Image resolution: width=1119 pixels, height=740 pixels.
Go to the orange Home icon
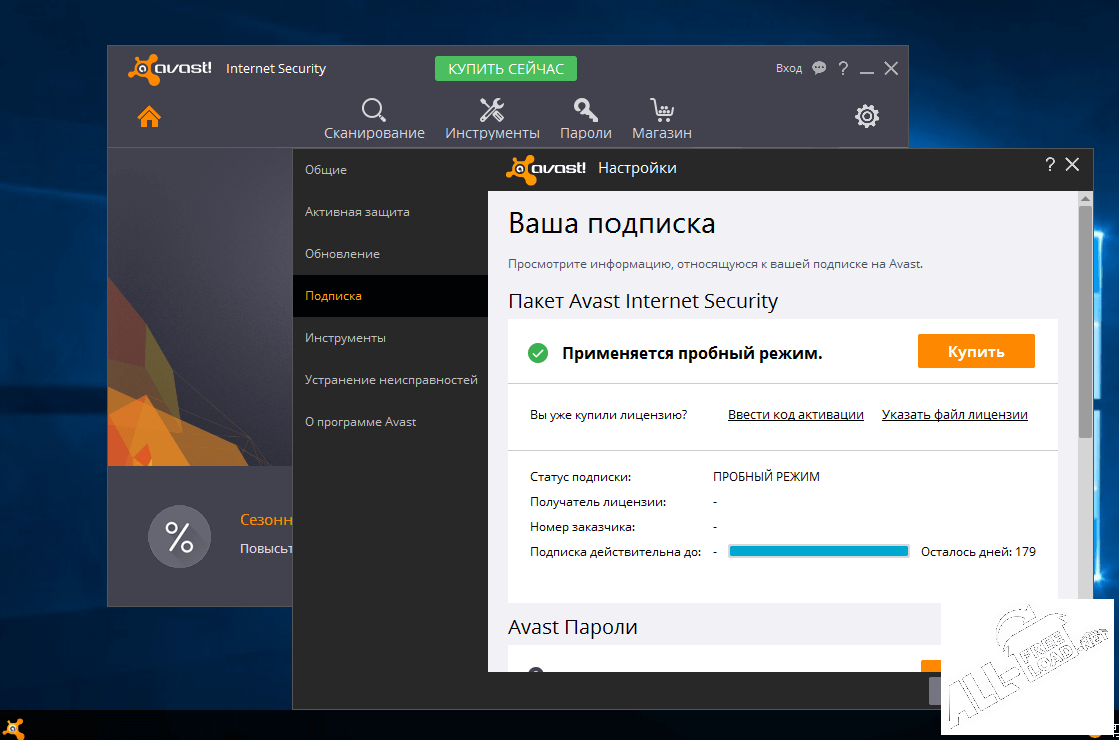[149, 116]
